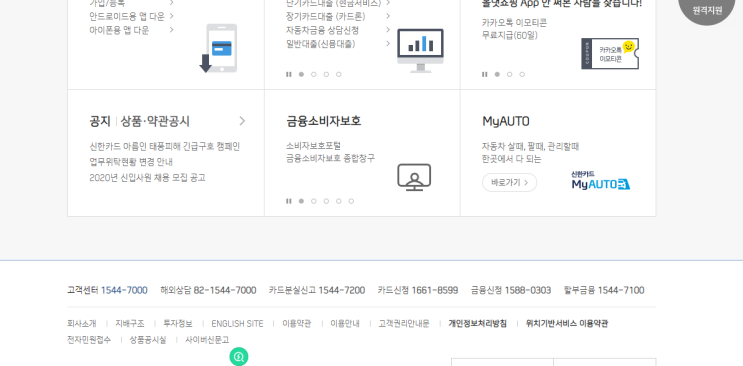This screenshot has height=366, width=743.
Task: Open chevron next to 안드로이드용 앱 다운
Action: pos(172,16)
